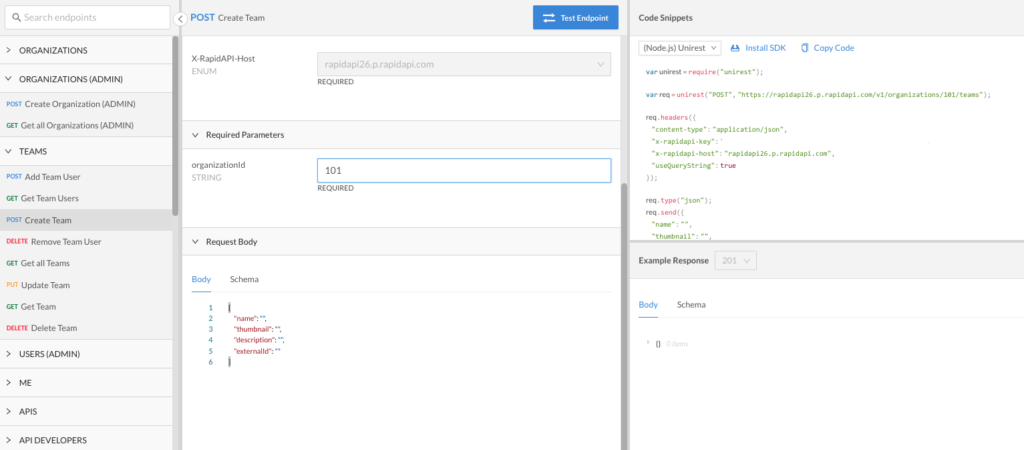Collapse the ORGANIZATIONS (ADMIN) section

[86, 79]
